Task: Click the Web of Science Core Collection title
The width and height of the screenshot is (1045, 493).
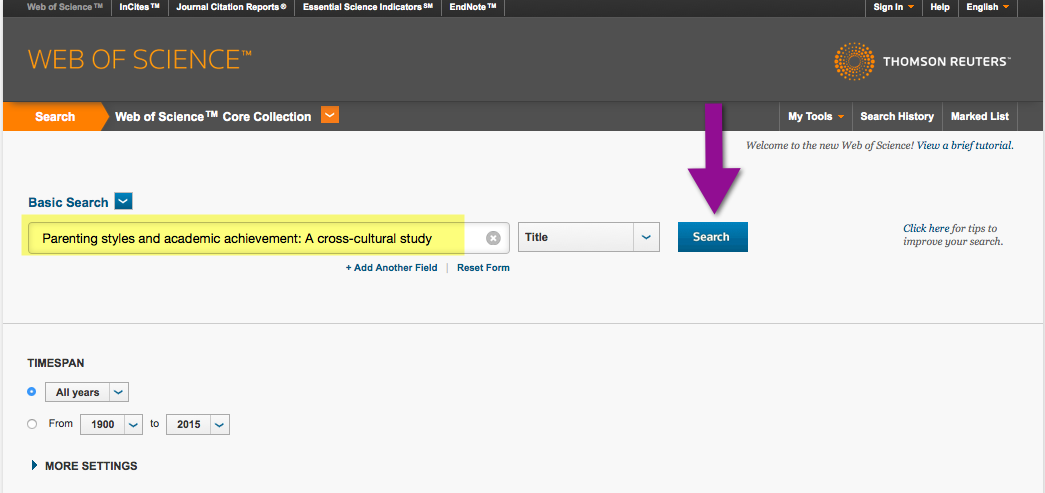Action: 213,117
